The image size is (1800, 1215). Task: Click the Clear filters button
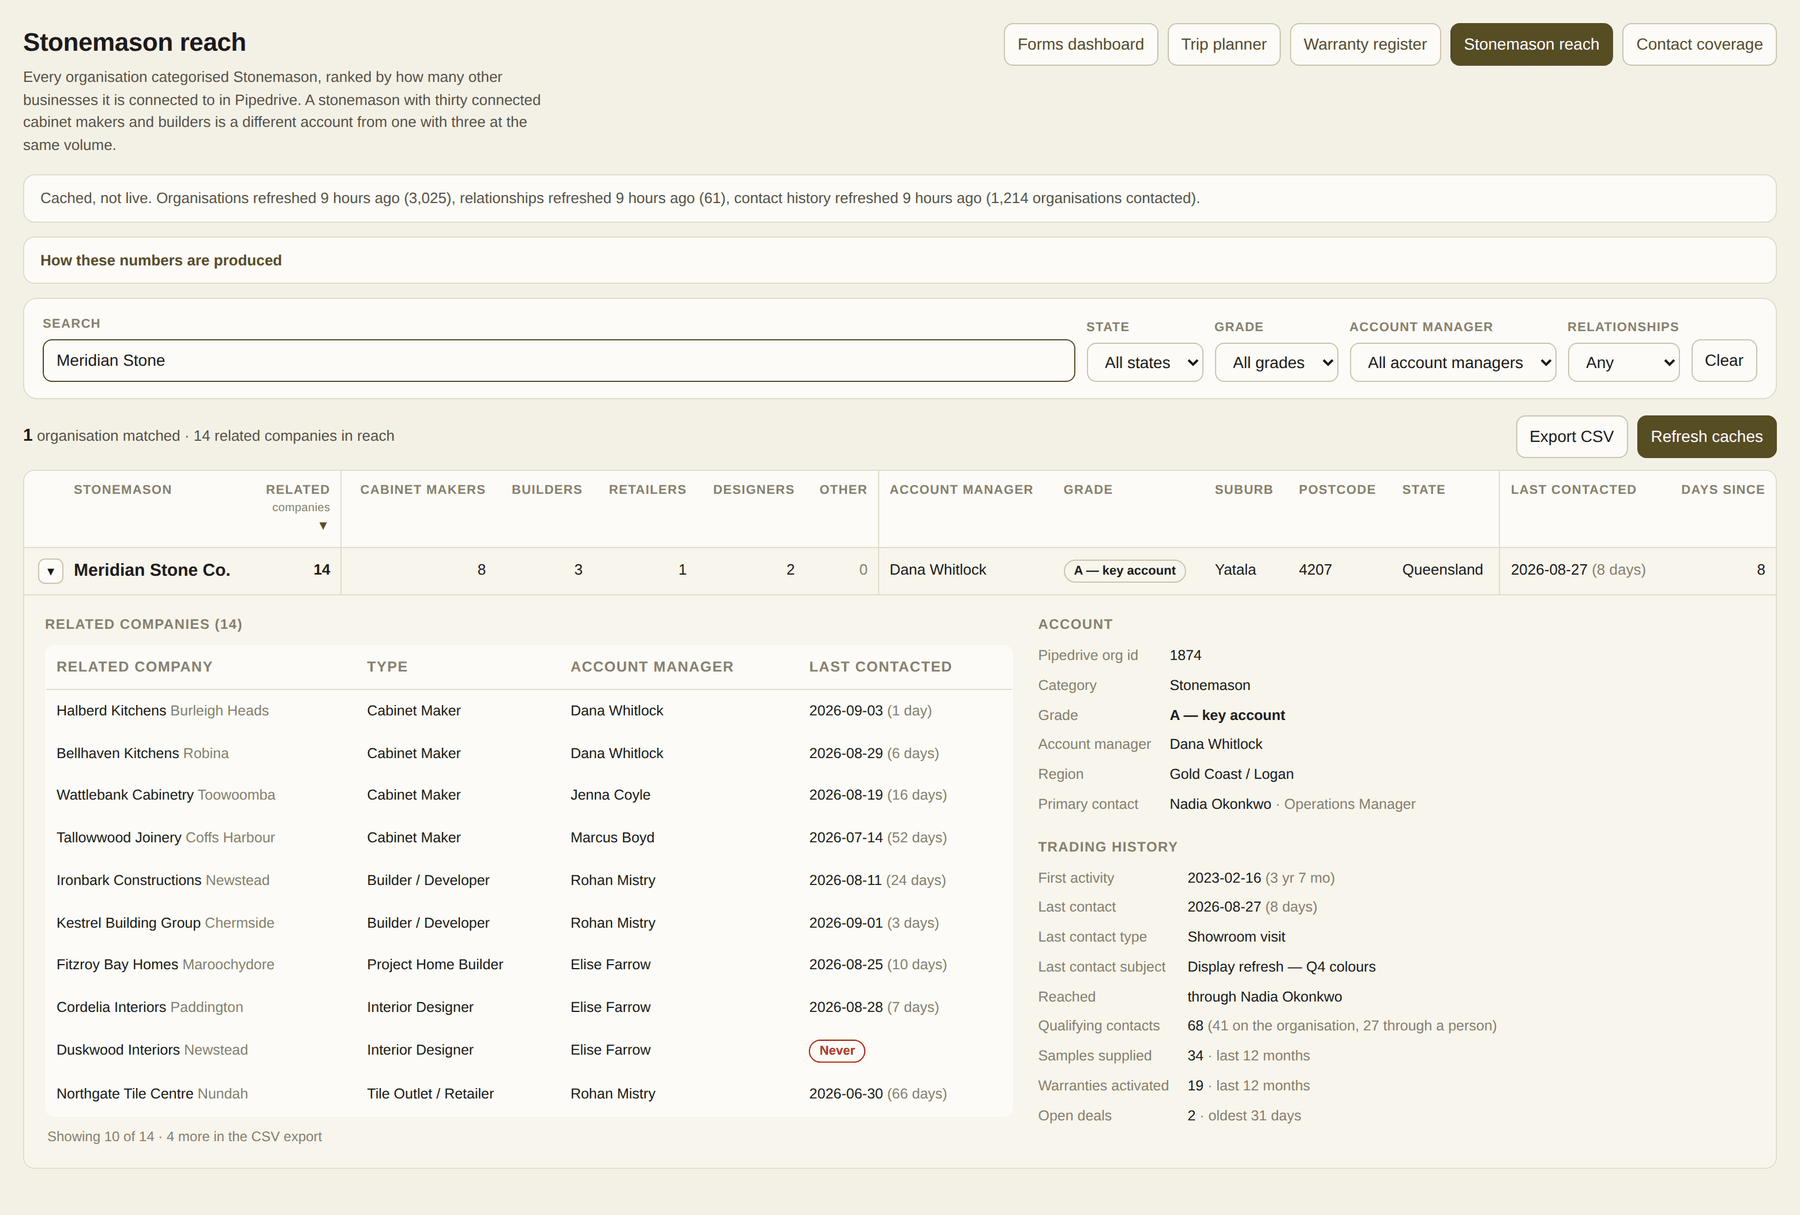pyautogui.click(x=1724, y=361)
